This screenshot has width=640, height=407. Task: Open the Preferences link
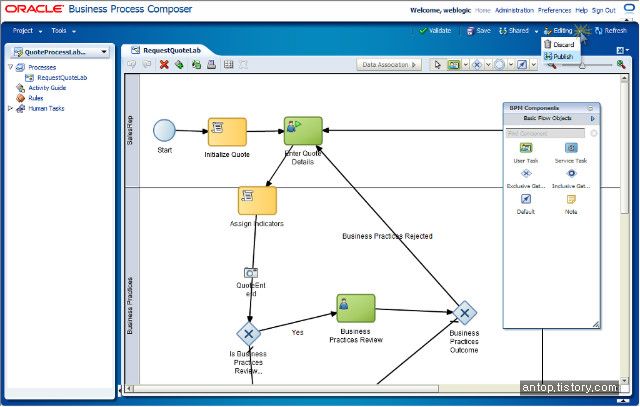point(554,10)
